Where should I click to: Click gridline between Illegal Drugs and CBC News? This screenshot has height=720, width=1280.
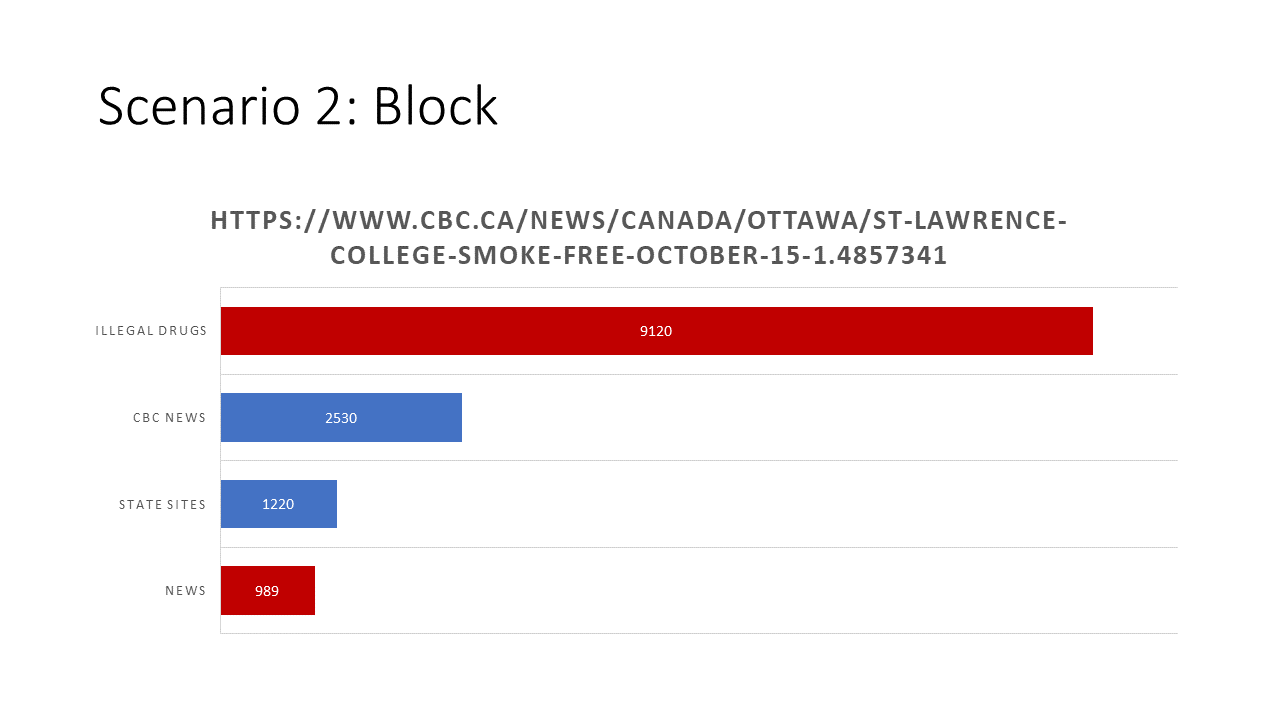pos(699,374)
